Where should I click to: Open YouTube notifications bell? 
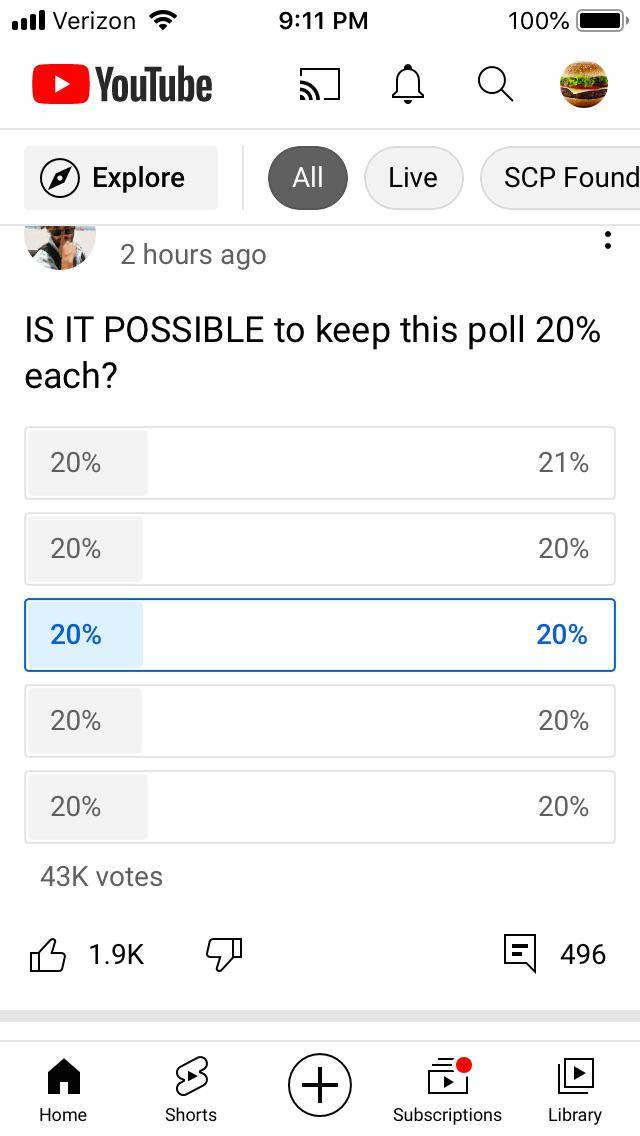(x=406, y=85)
